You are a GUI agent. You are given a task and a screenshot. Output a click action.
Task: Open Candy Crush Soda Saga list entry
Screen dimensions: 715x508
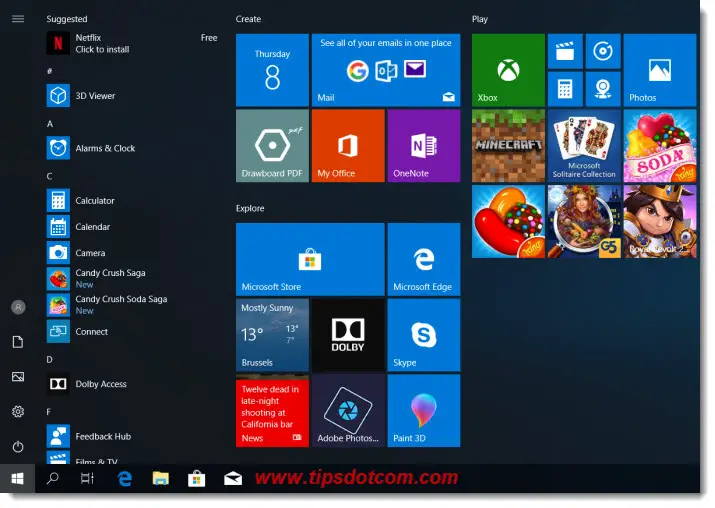click(x=132, y=305)
